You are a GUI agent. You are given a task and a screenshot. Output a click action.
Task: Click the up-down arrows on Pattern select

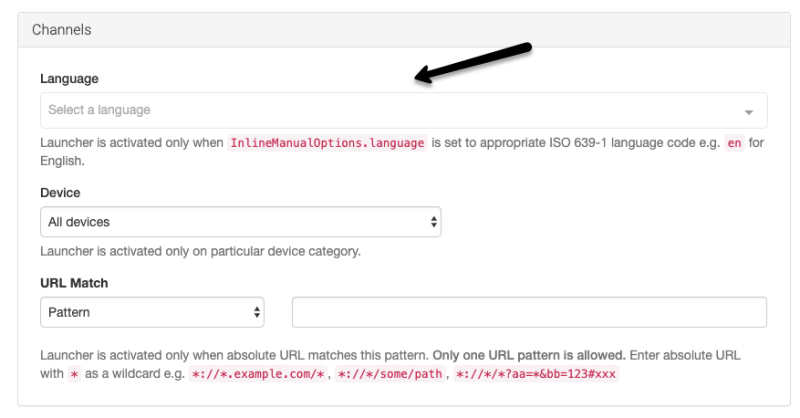pos(257,312)
